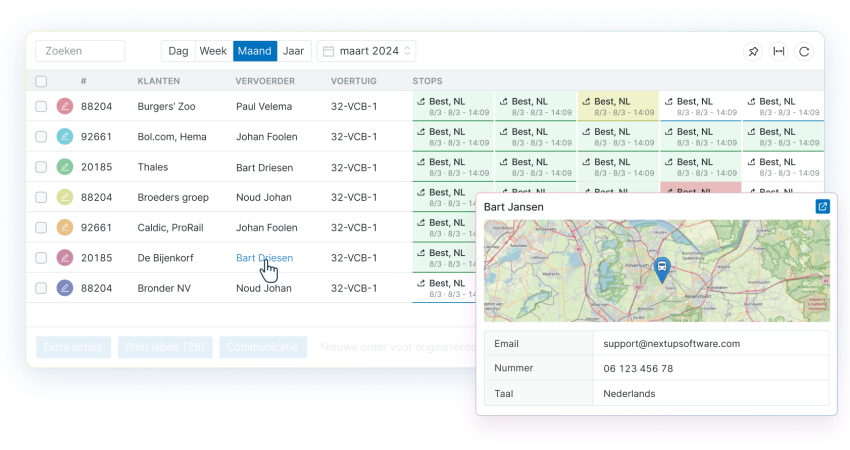Switch to the Dag view
850x450 pixels.
[x=178, y=51]
